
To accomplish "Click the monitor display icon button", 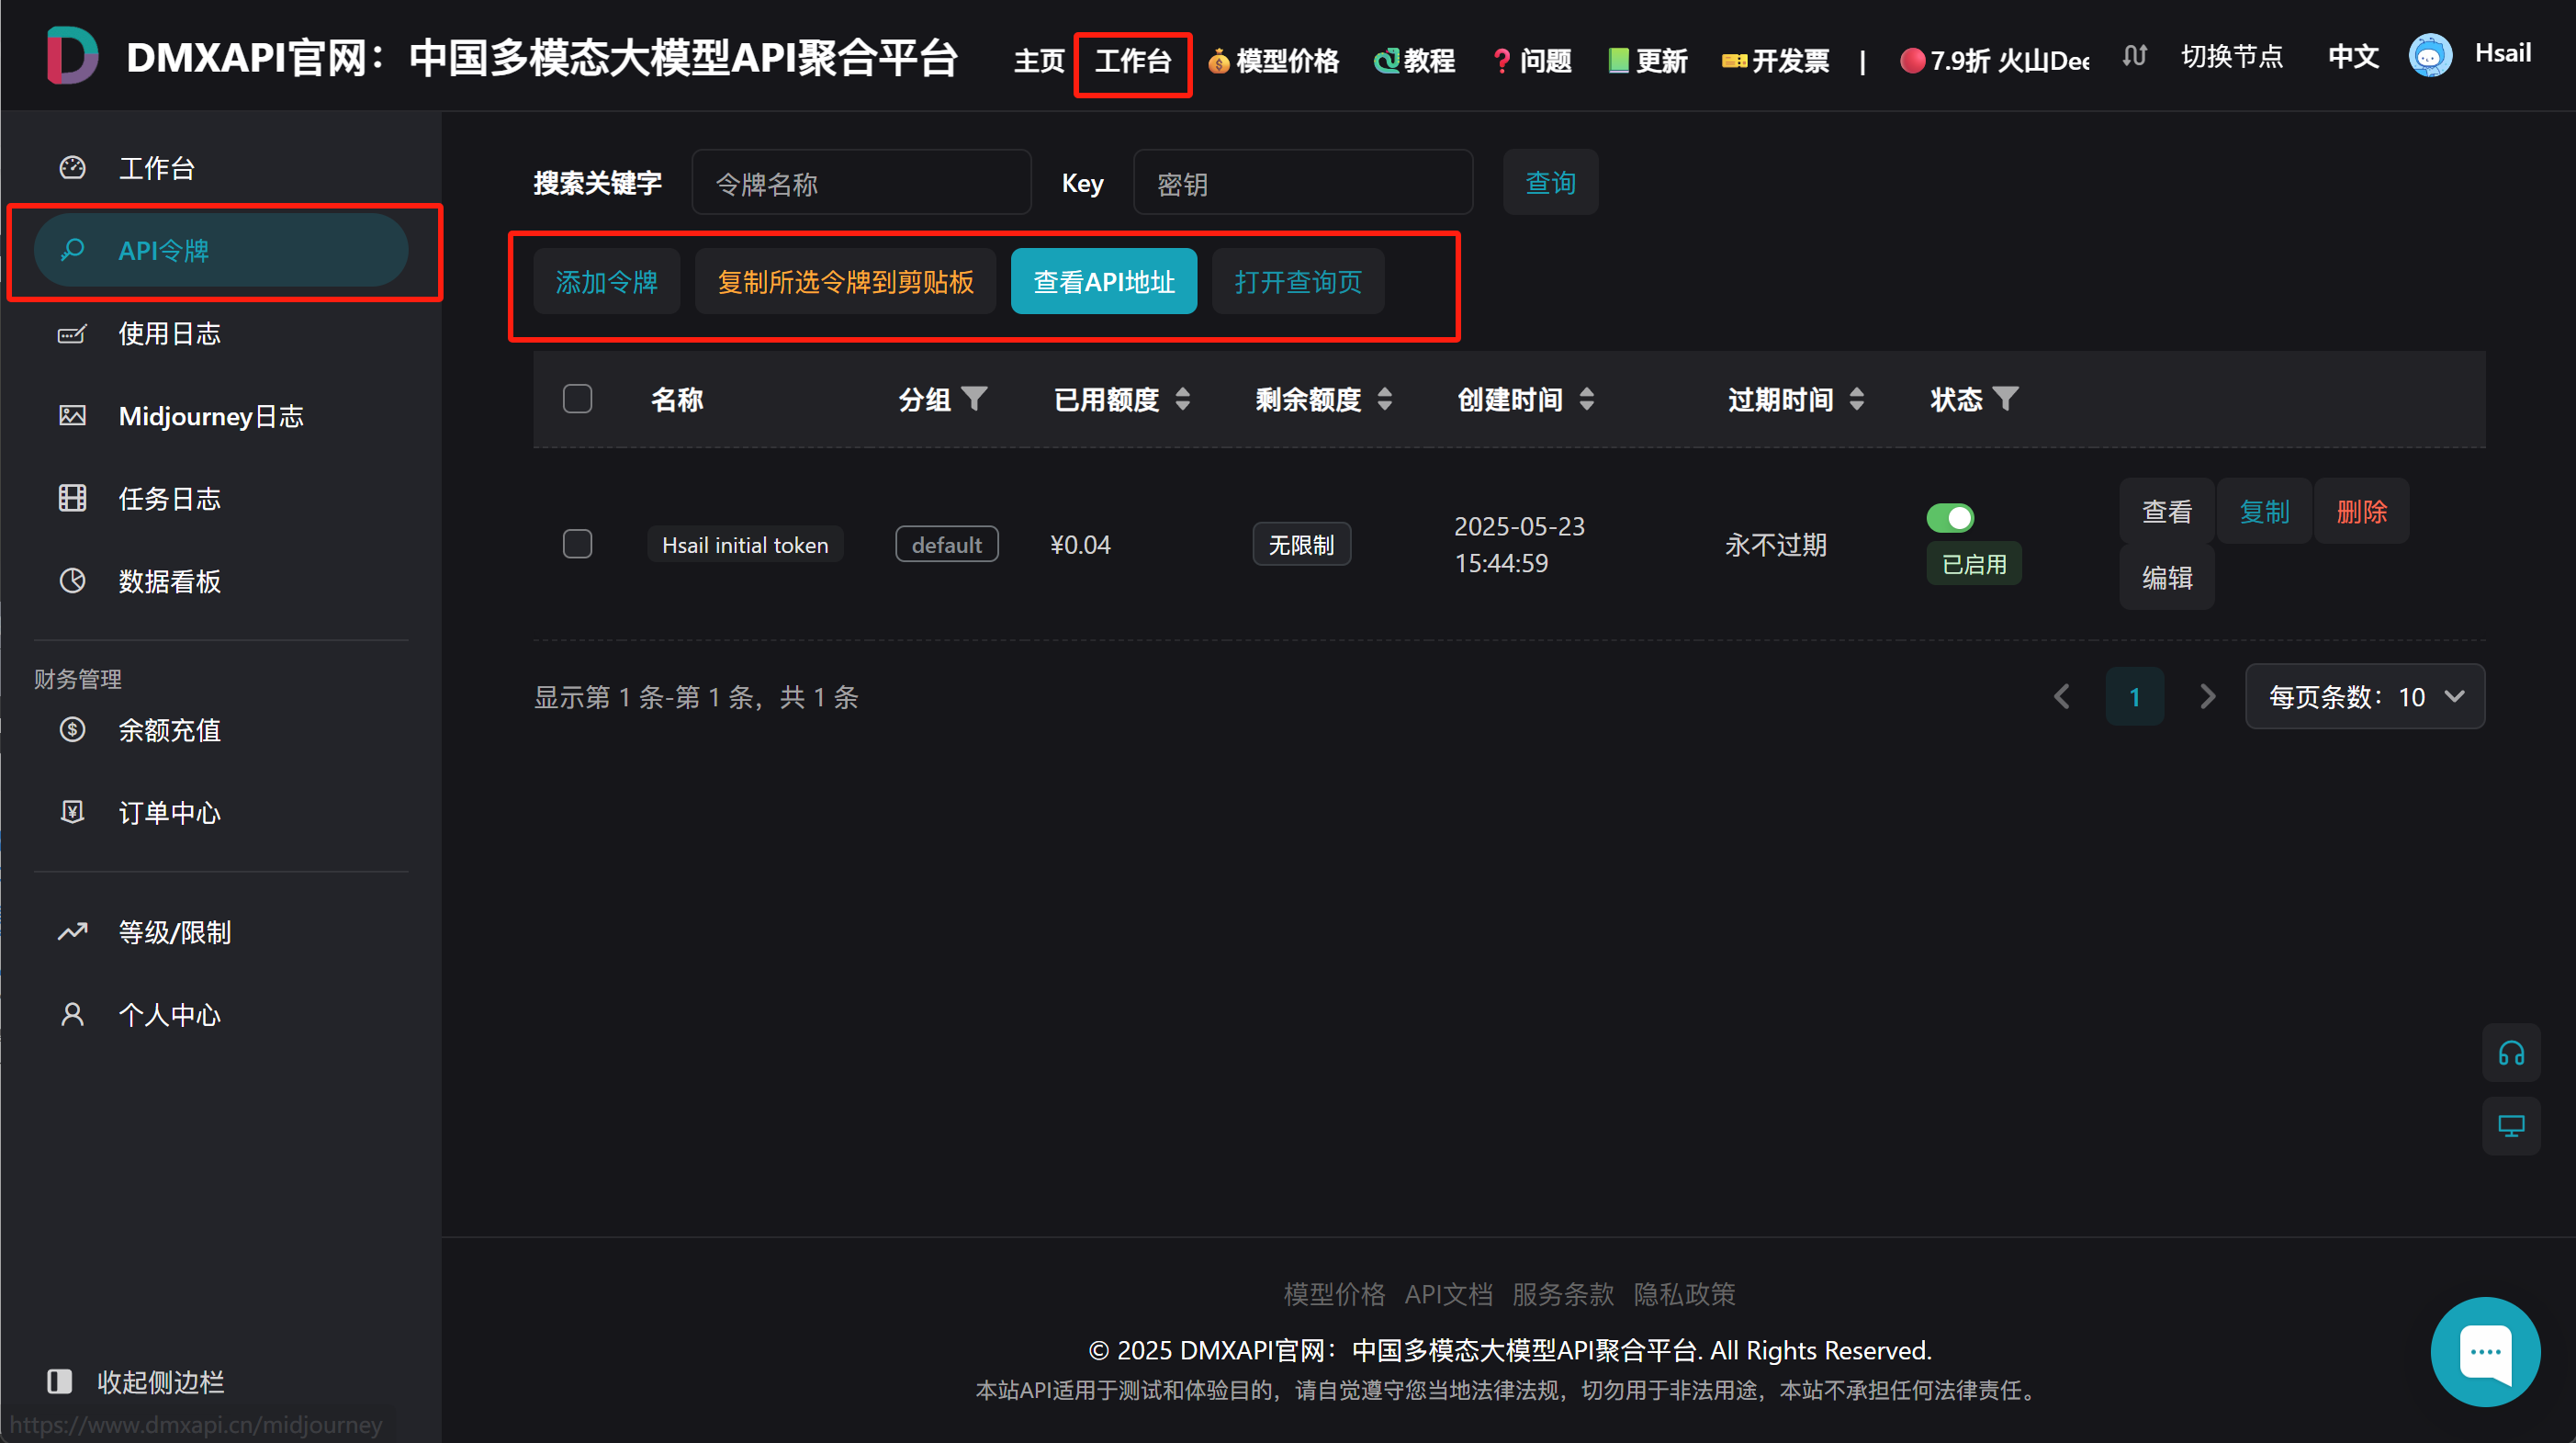I will [2511, 1126].
